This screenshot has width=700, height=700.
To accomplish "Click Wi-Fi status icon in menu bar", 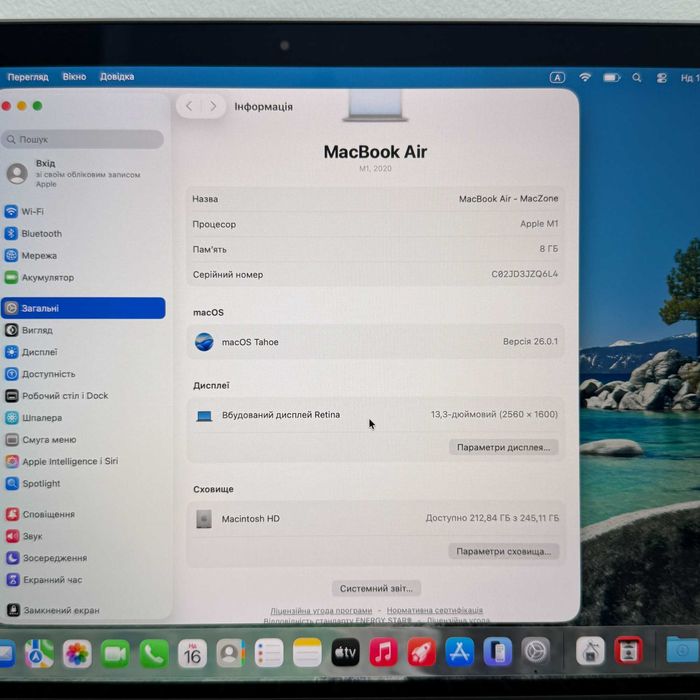I will (585, 77).
